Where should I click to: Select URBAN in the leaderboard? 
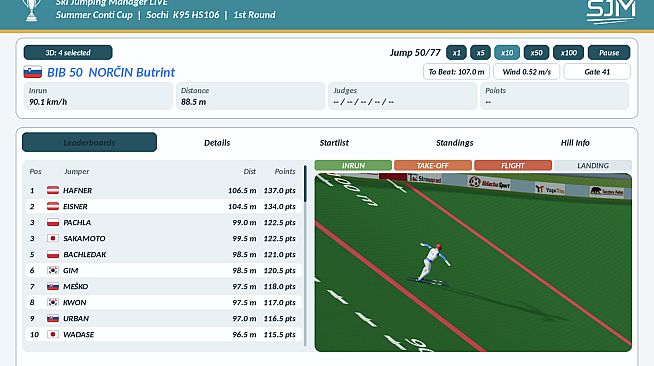(x=164, y=318)
